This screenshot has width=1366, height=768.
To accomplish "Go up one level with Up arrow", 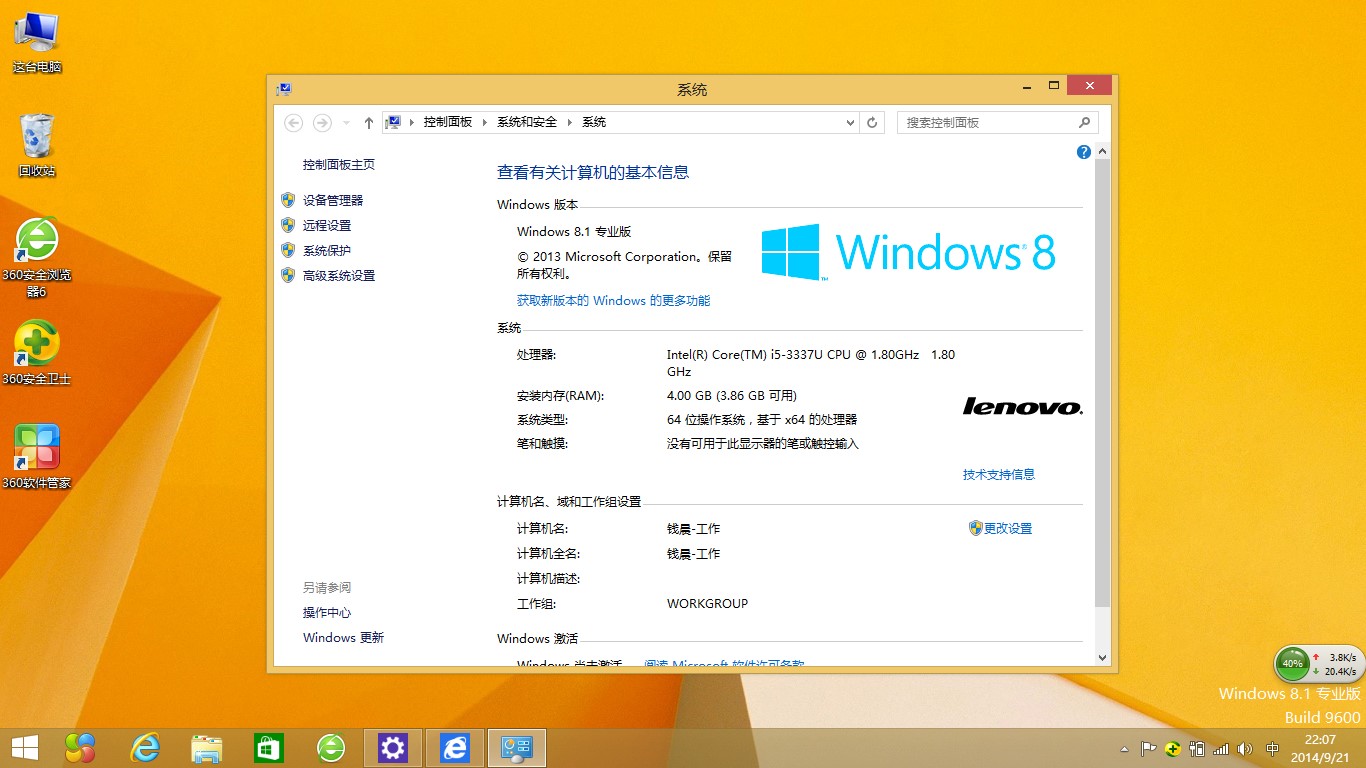I will pos(368,122).
